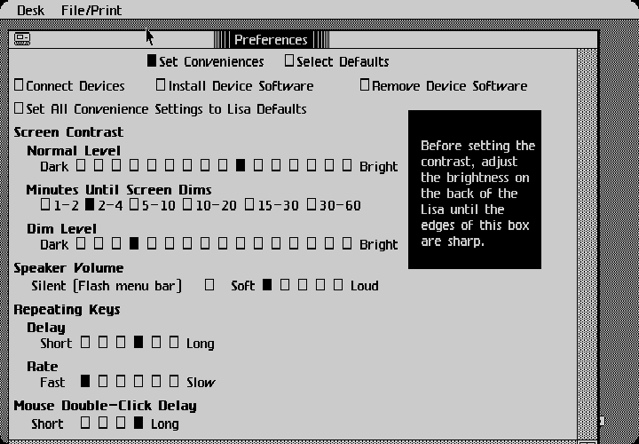Image resolution: width=639 pixels, height=444 pixels.
Task: Set Dim Level to brightest box
Action: pyautogui.click(x=347, y=243)
